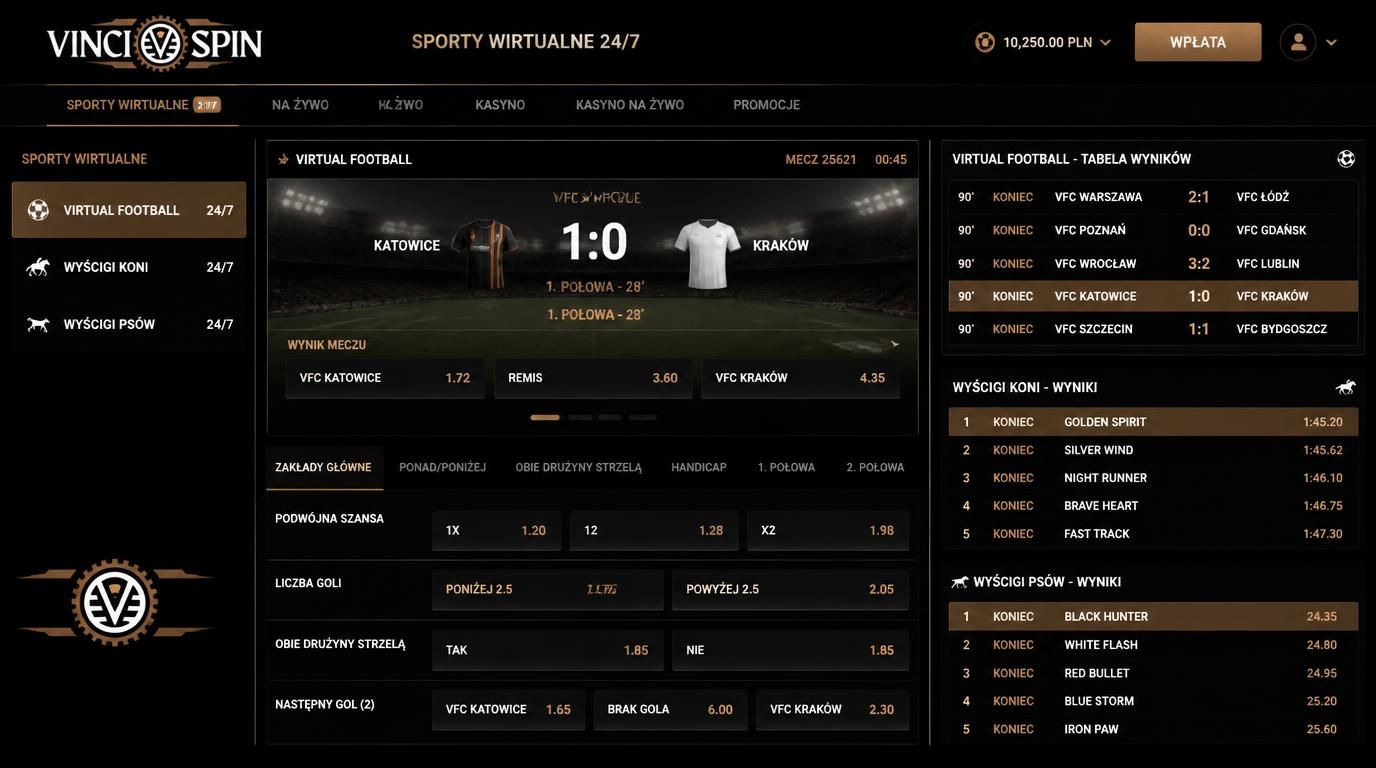Open the Kasyno navigation tab
This screenshot has width=1376, height=768.
click(x=500, y=105)
